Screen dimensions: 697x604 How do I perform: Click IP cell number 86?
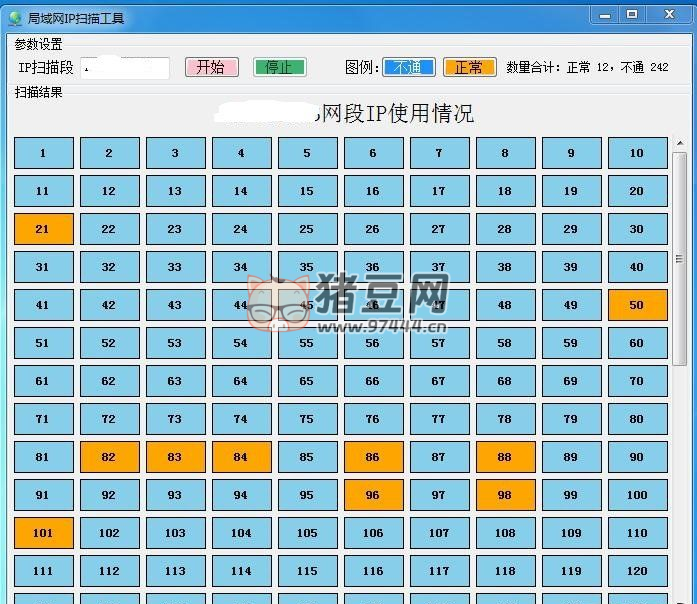(x=373, y=457)
